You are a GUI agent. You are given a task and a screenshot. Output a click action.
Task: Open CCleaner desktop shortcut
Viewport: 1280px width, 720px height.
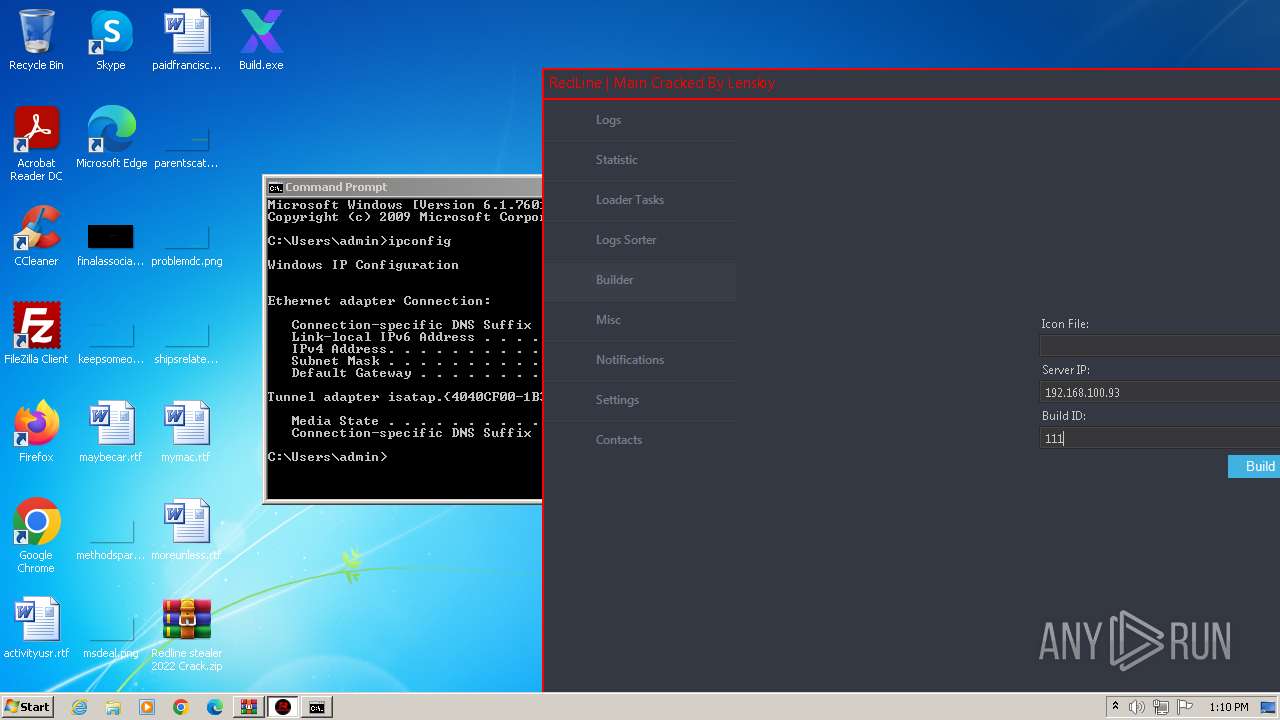click(x=36, y=236)
